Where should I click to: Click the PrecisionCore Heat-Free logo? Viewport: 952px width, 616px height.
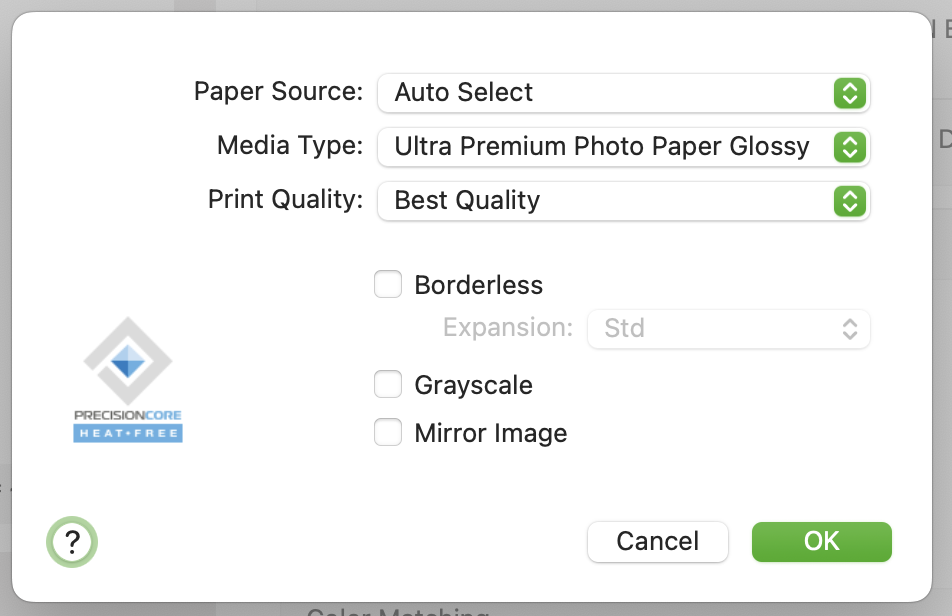128,379
